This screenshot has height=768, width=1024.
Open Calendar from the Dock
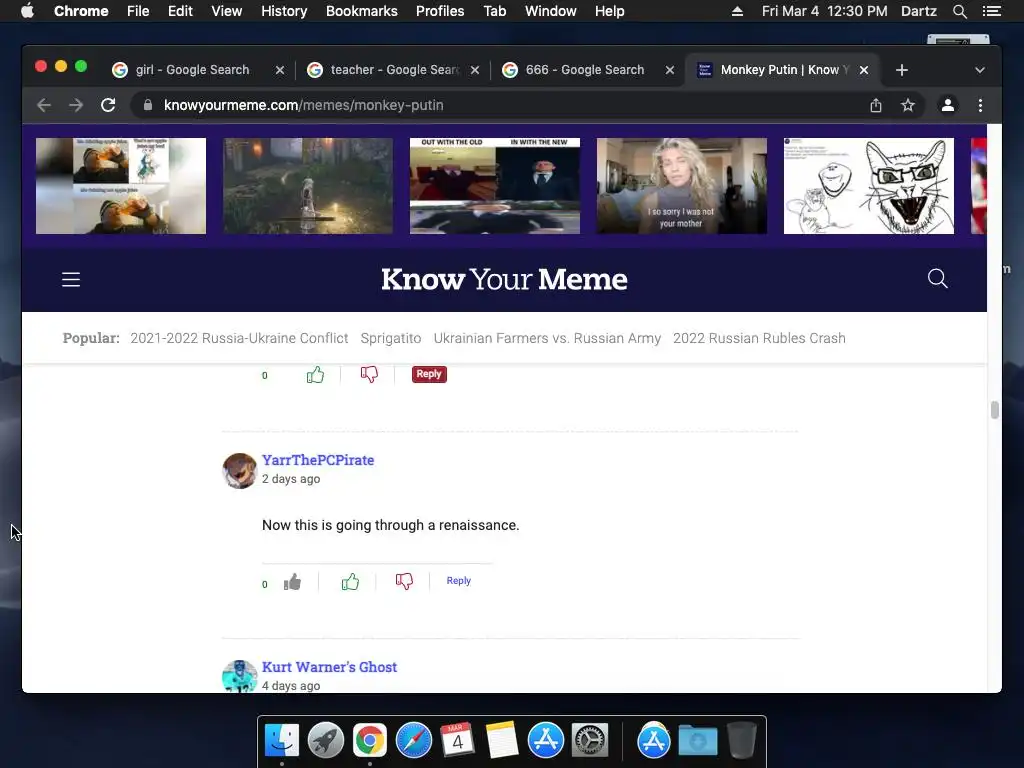(458, 741)
